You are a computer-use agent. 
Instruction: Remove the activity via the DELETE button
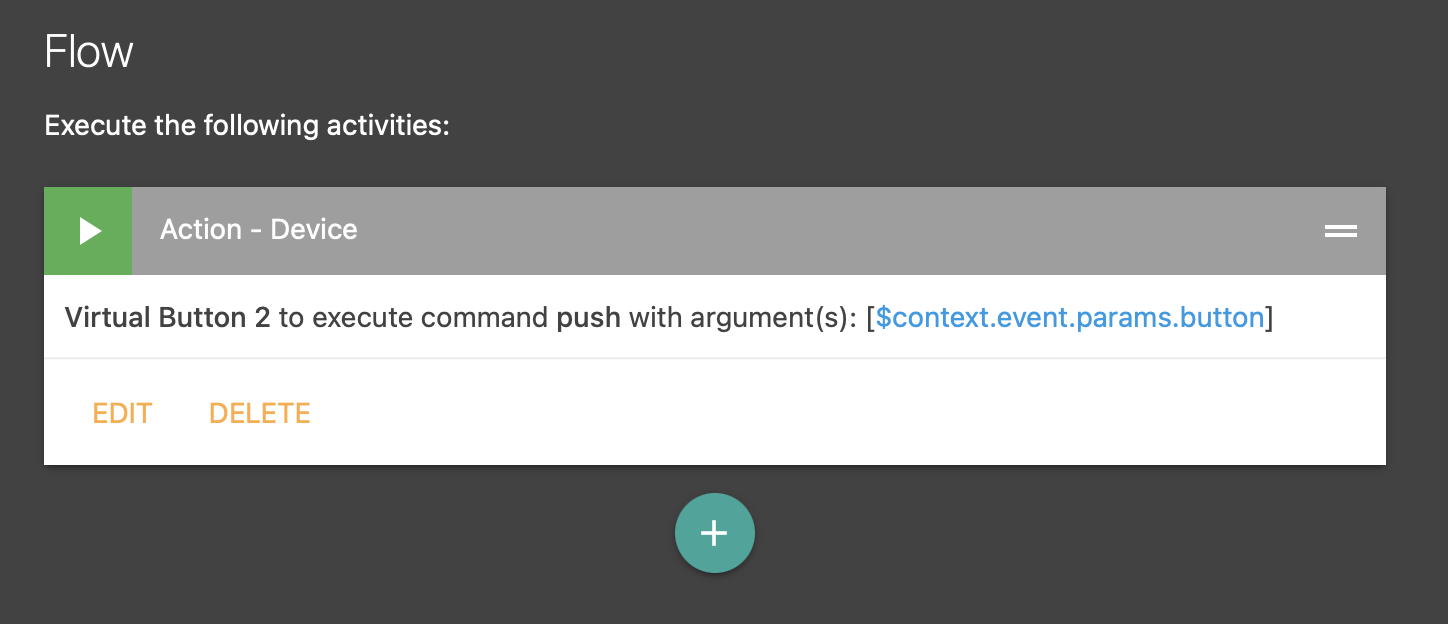[260, 413]
